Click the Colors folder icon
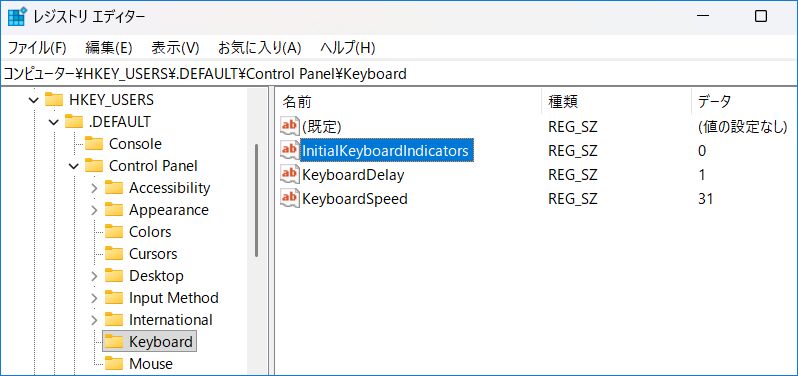This screenshot has width=798, height=376. click(114, 232)
